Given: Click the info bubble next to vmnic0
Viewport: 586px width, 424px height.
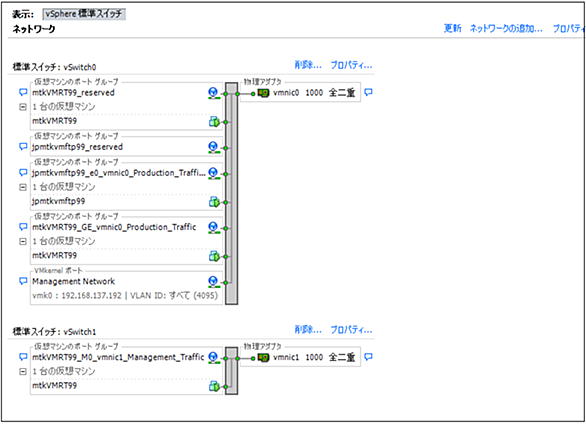Looking at the screenshot, I should click(368, 92).
